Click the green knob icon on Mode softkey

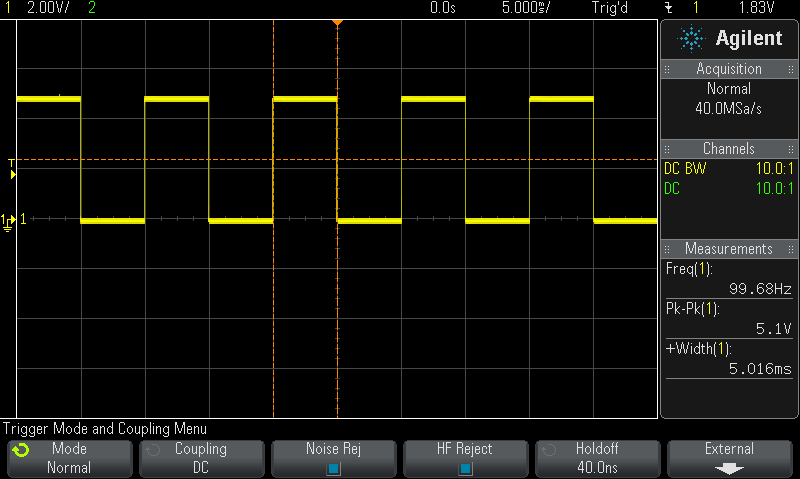point(20,450)
